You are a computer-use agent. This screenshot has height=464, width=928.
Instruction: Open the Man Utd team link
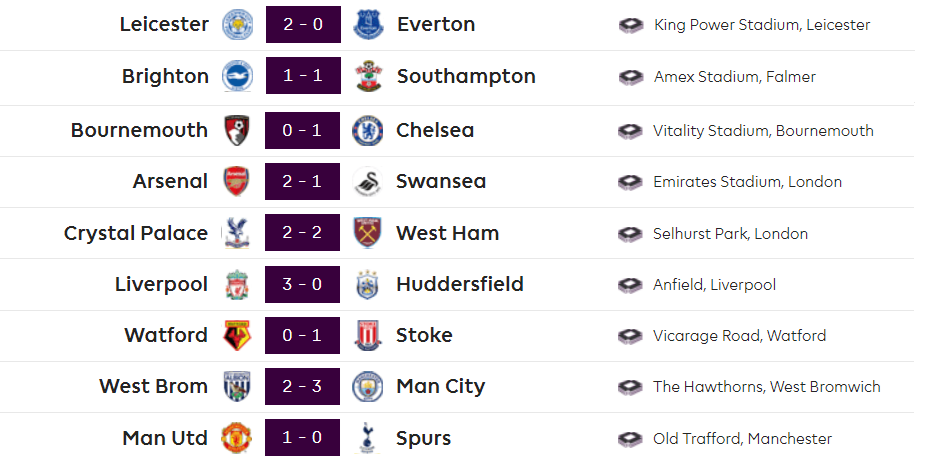(165, 438)
